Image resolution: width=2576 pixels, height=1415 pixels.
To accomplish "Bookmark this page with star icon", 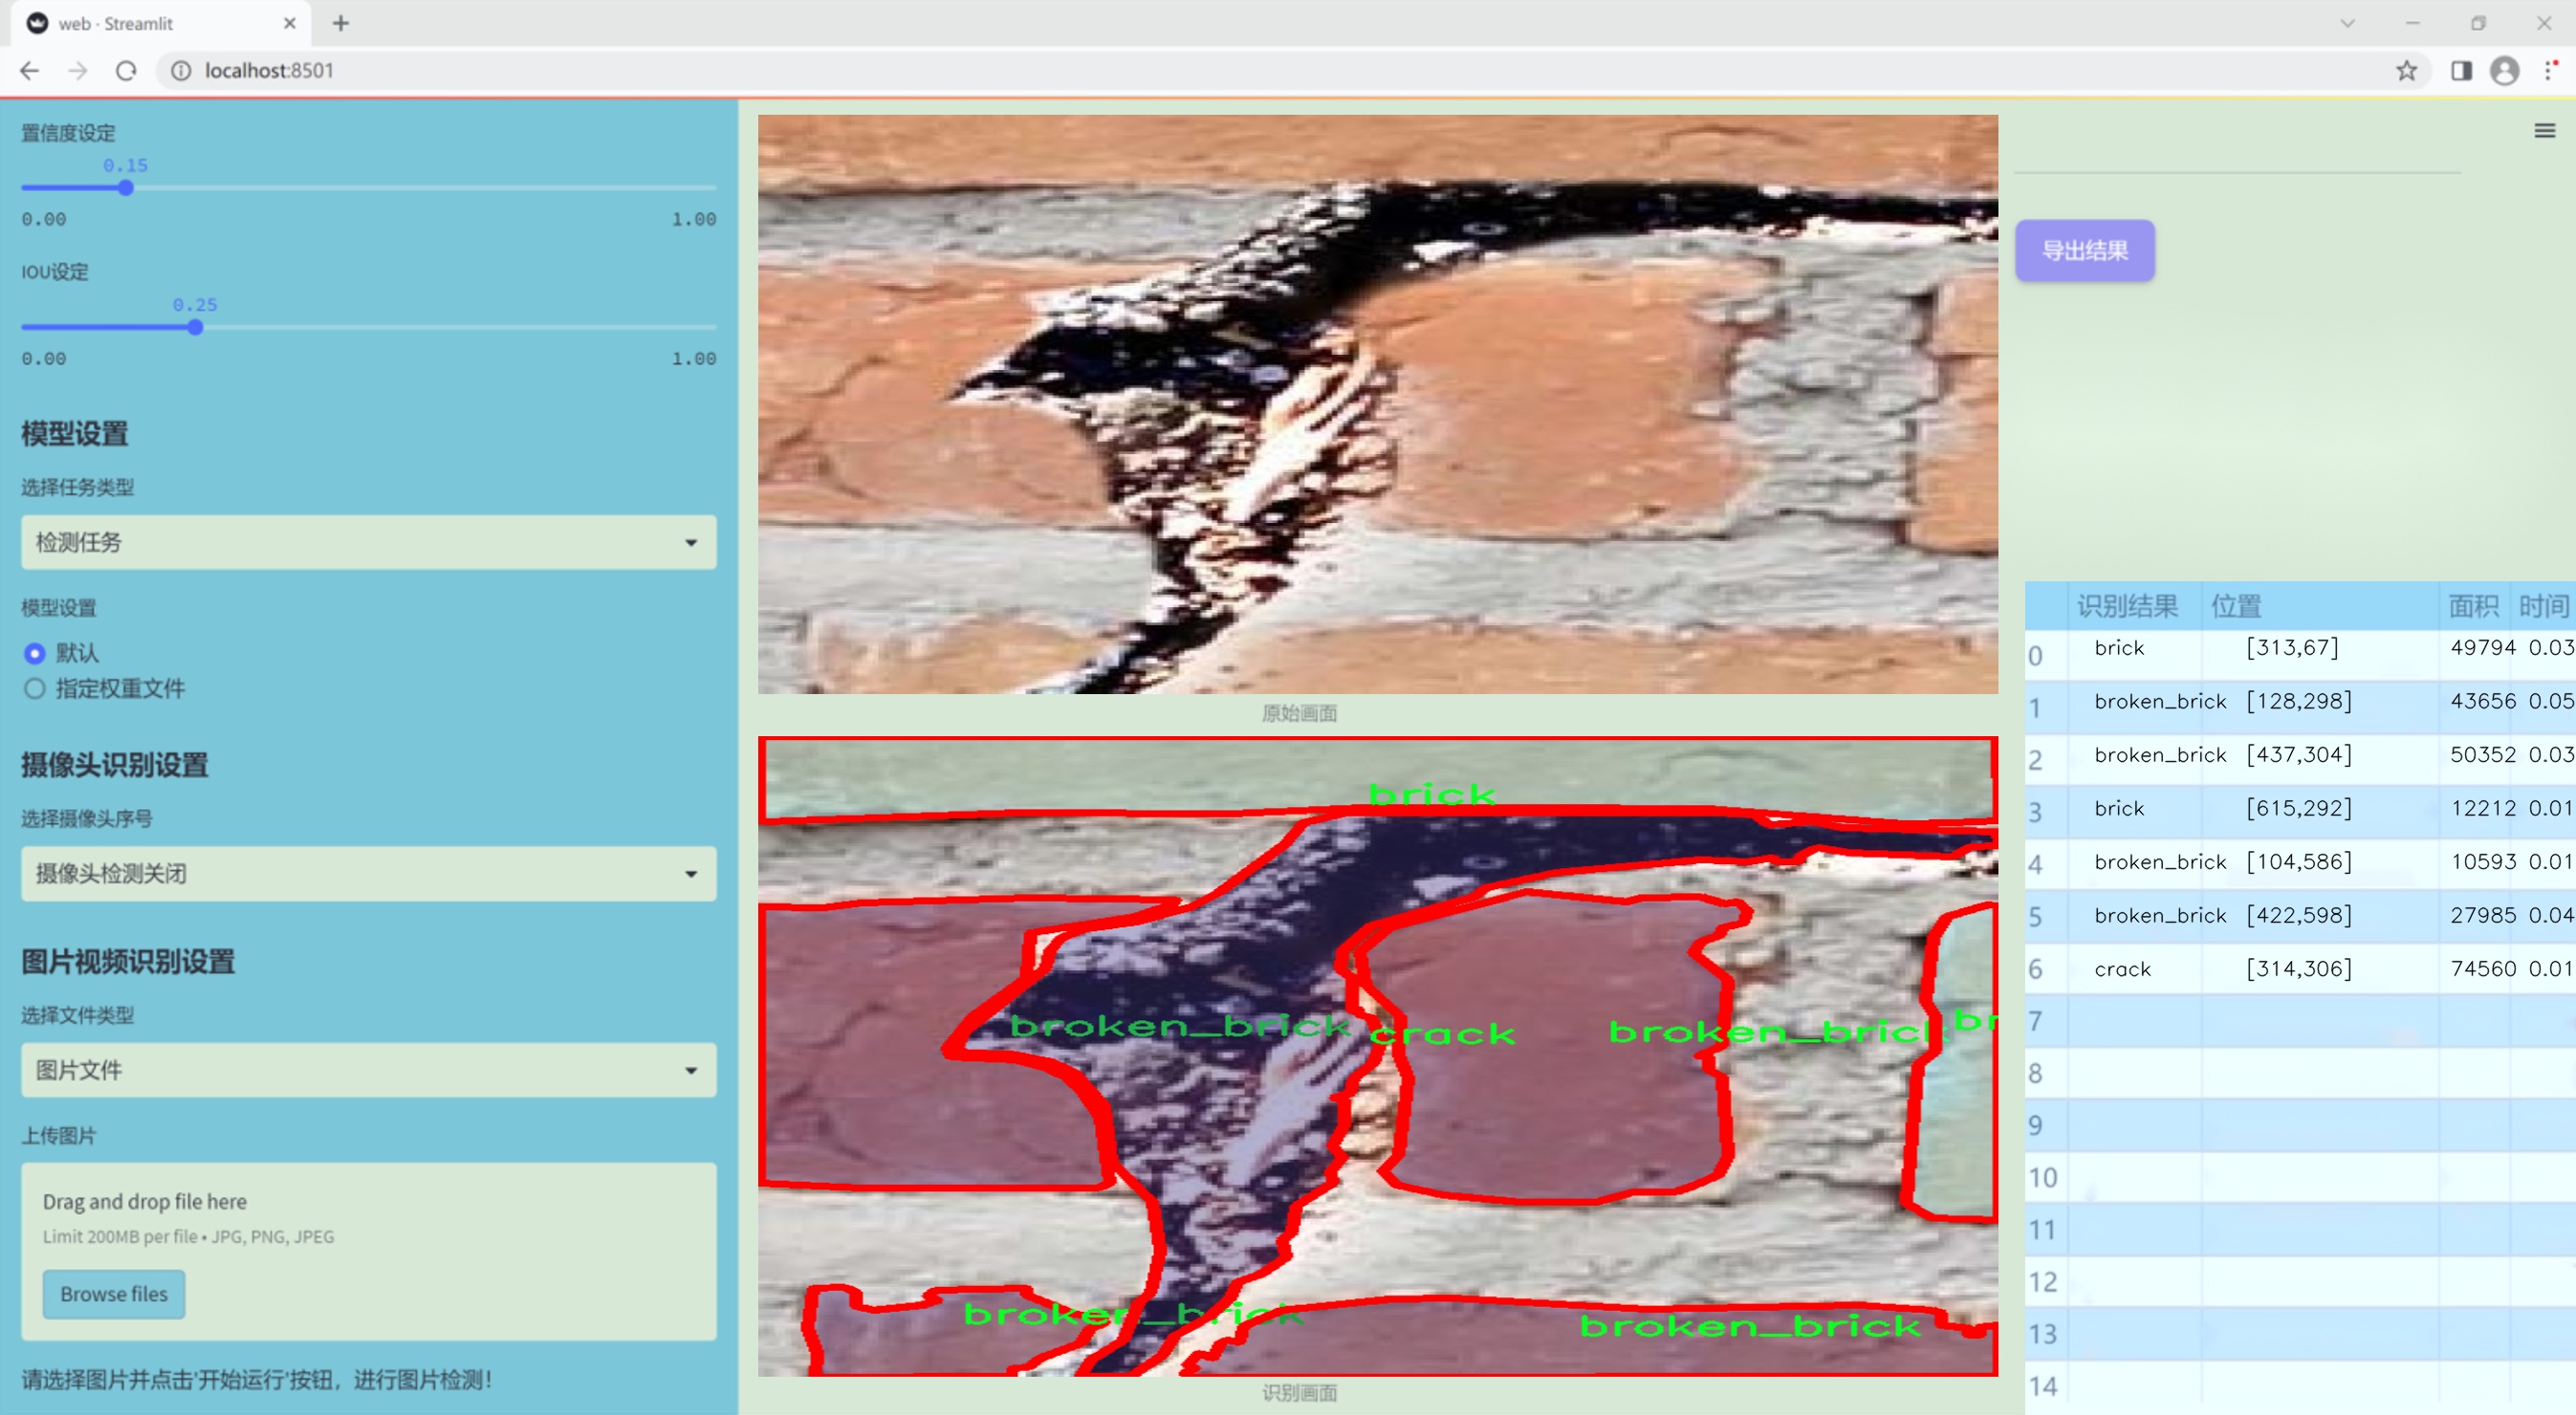I will pyautogui.click(x=2406, y=71).
